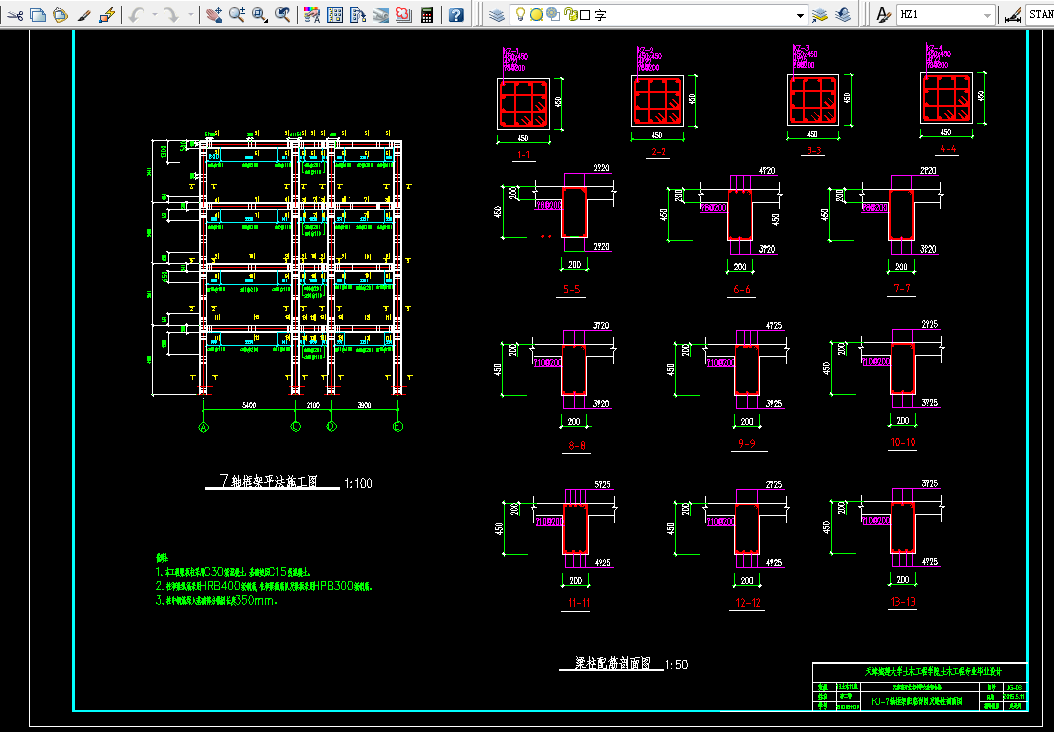The image size is (1054, 732).
Task: Open the Properties palette icon
Action: pyautogui.click(x=312, y=14)
